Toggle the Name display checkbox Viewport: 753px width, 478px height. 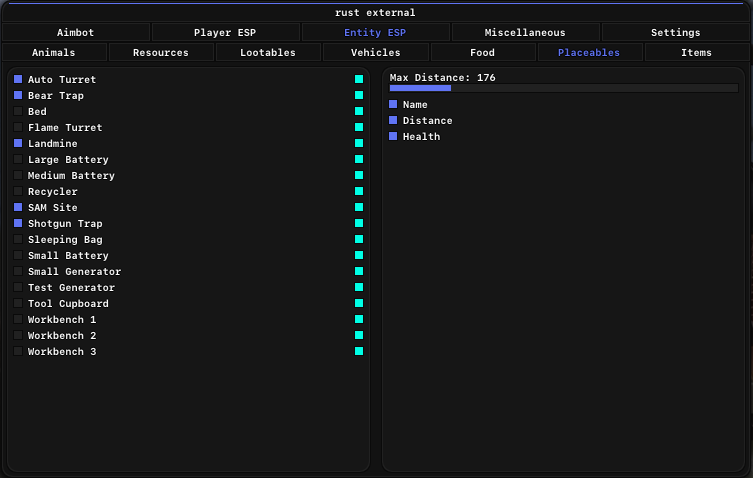click(393, 104)
